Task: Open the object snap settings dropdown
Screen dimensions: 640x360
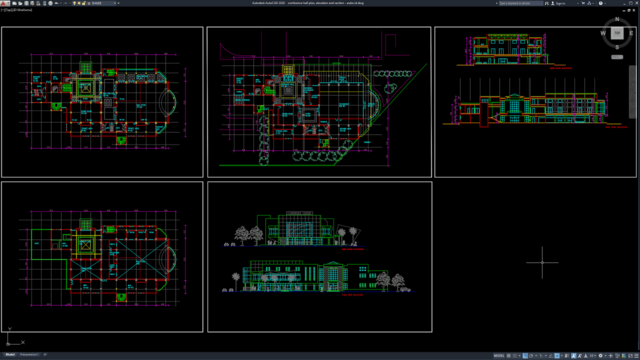Action: pos(562,356)
